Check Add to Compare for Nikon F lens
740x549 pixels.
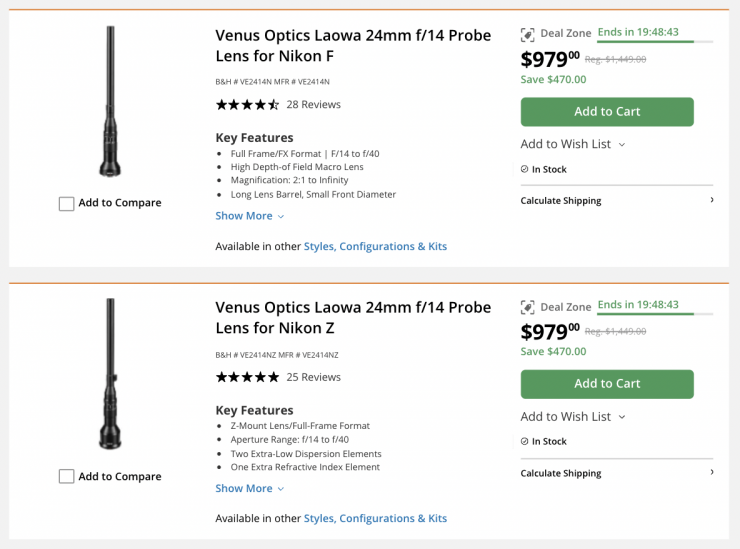[67, 204]
